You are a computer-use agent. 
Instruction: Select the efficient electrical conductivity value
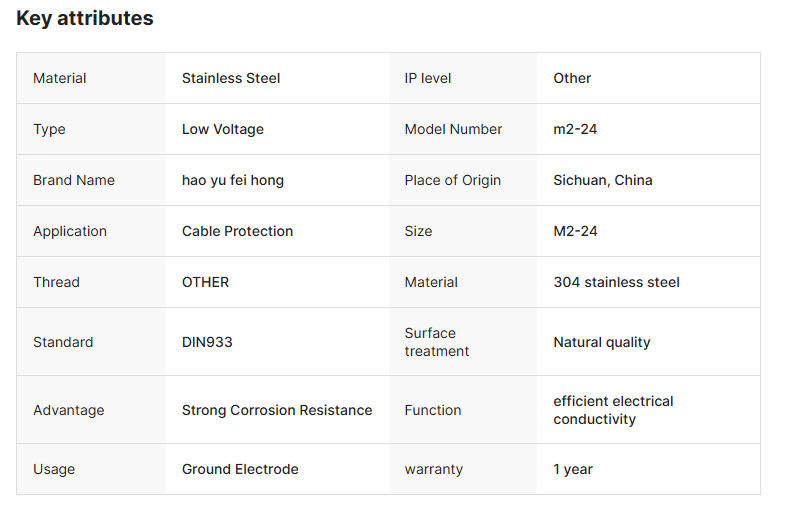click(x=613, y=410)
